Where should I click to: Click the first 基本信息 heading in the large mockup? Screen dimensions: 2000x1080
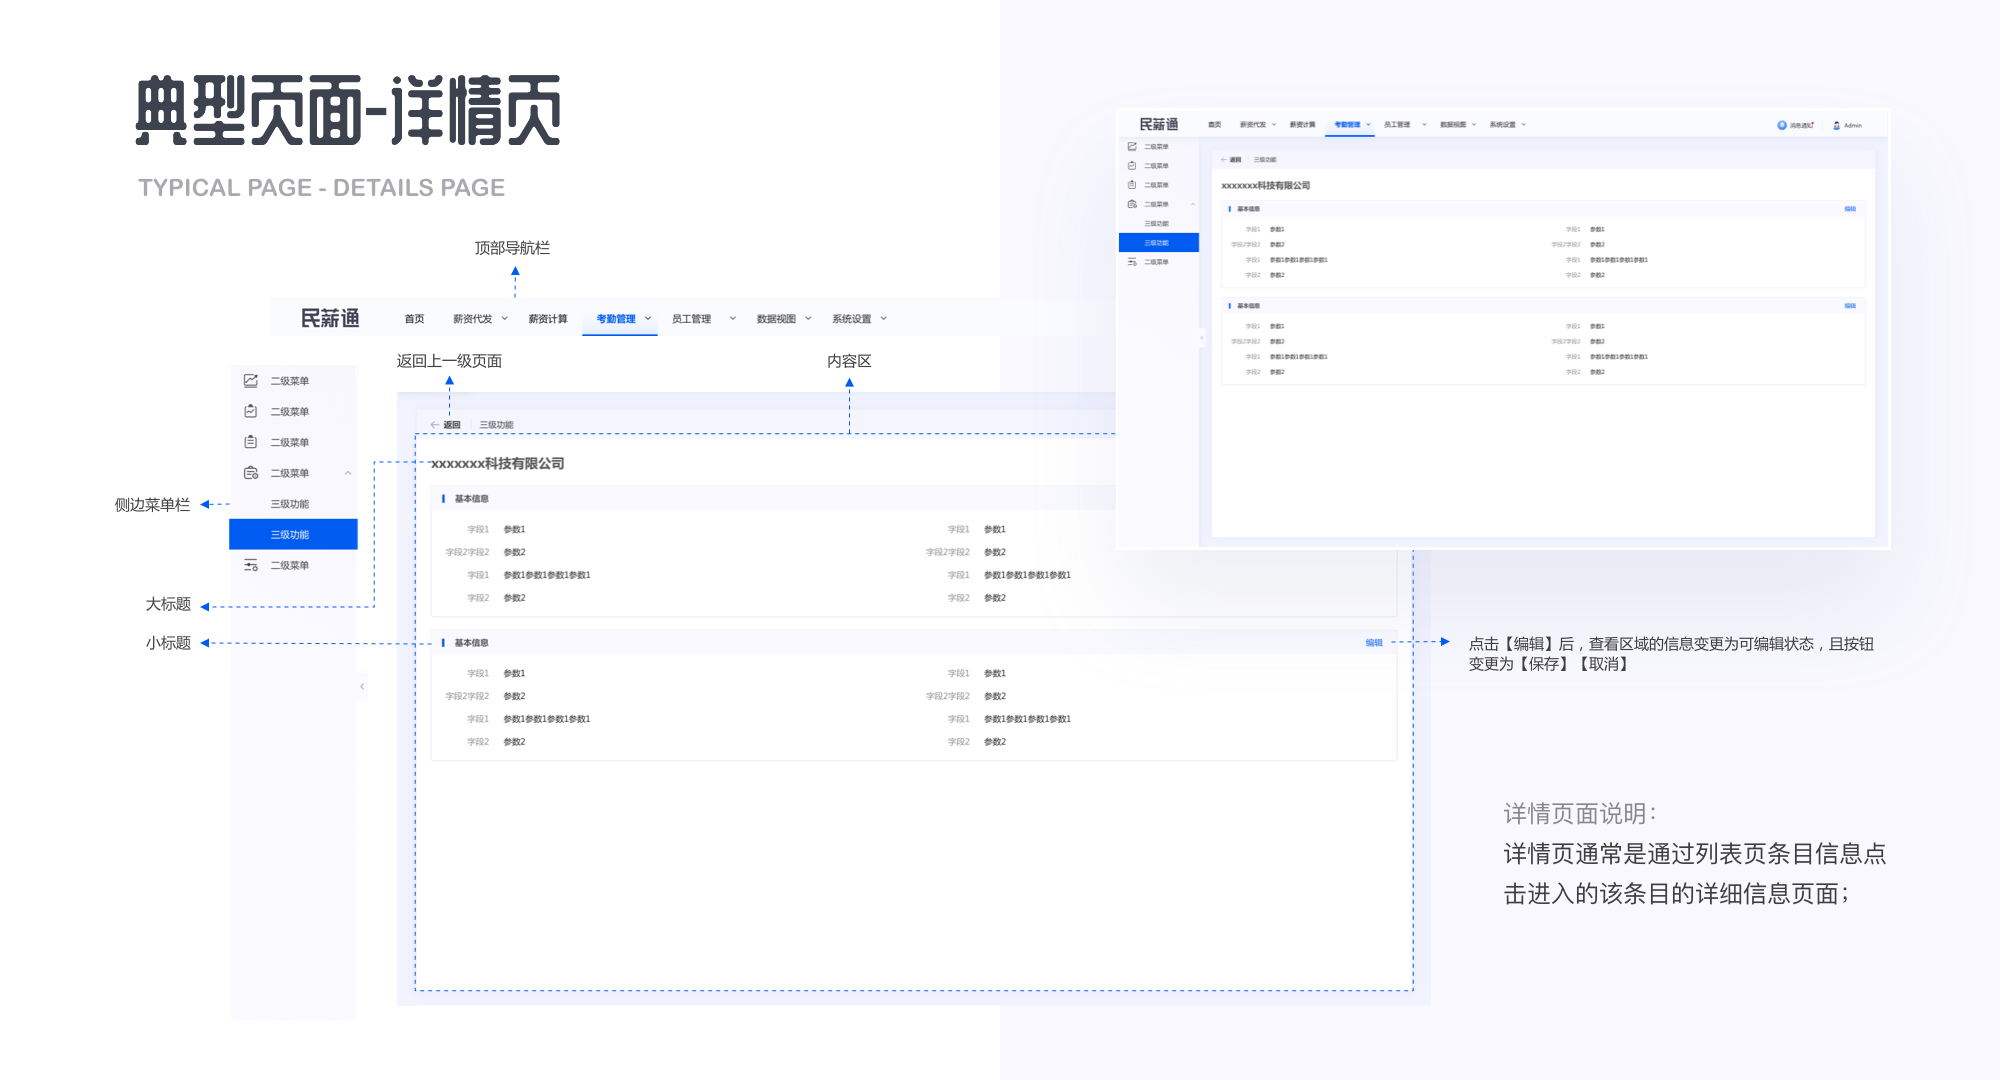click(471, 499)
